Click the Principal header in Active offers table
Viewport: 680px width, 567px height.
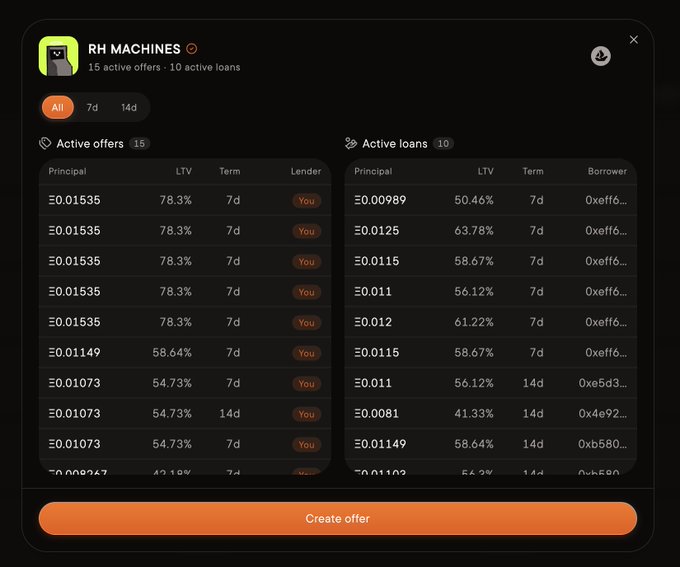67,171
